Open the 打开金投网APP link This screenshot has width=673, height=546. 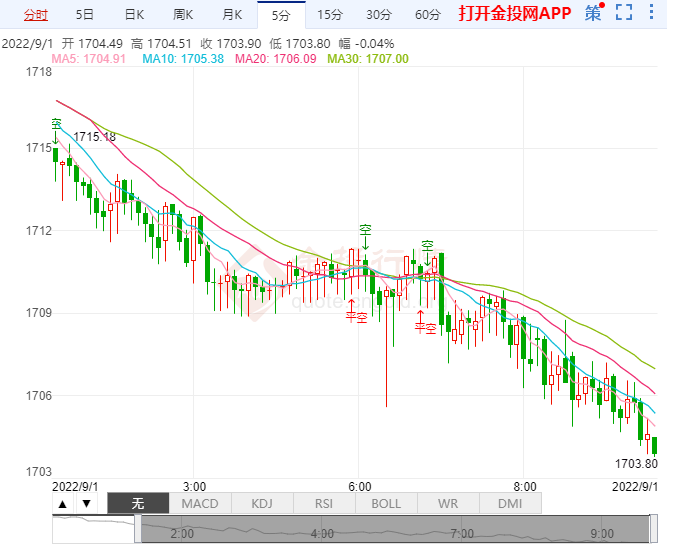515,13
